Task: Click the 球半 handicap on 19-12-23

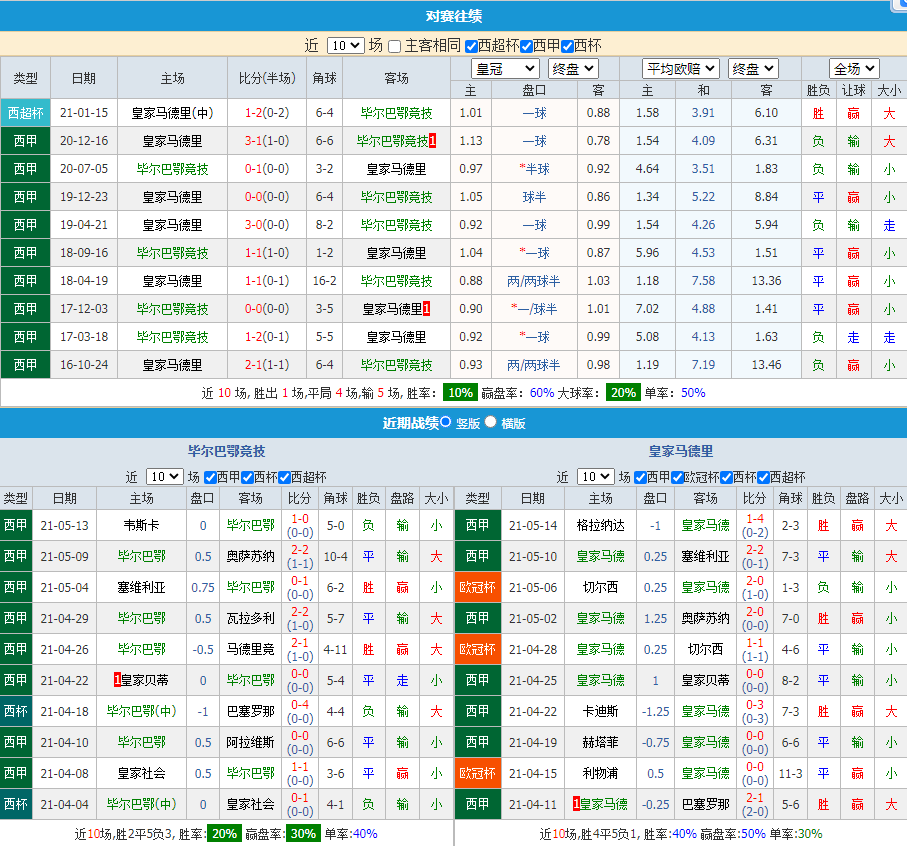Action: [x=534, y=197]
